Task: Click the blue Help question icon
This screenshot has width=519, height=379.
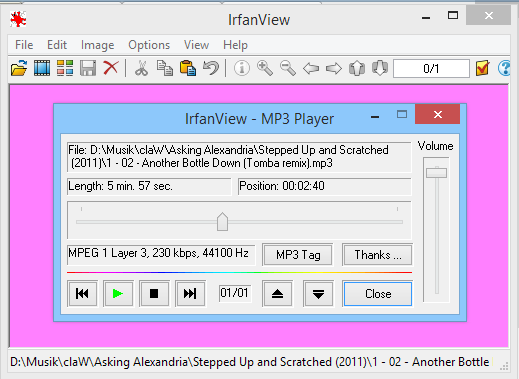Action: (504, 68)
